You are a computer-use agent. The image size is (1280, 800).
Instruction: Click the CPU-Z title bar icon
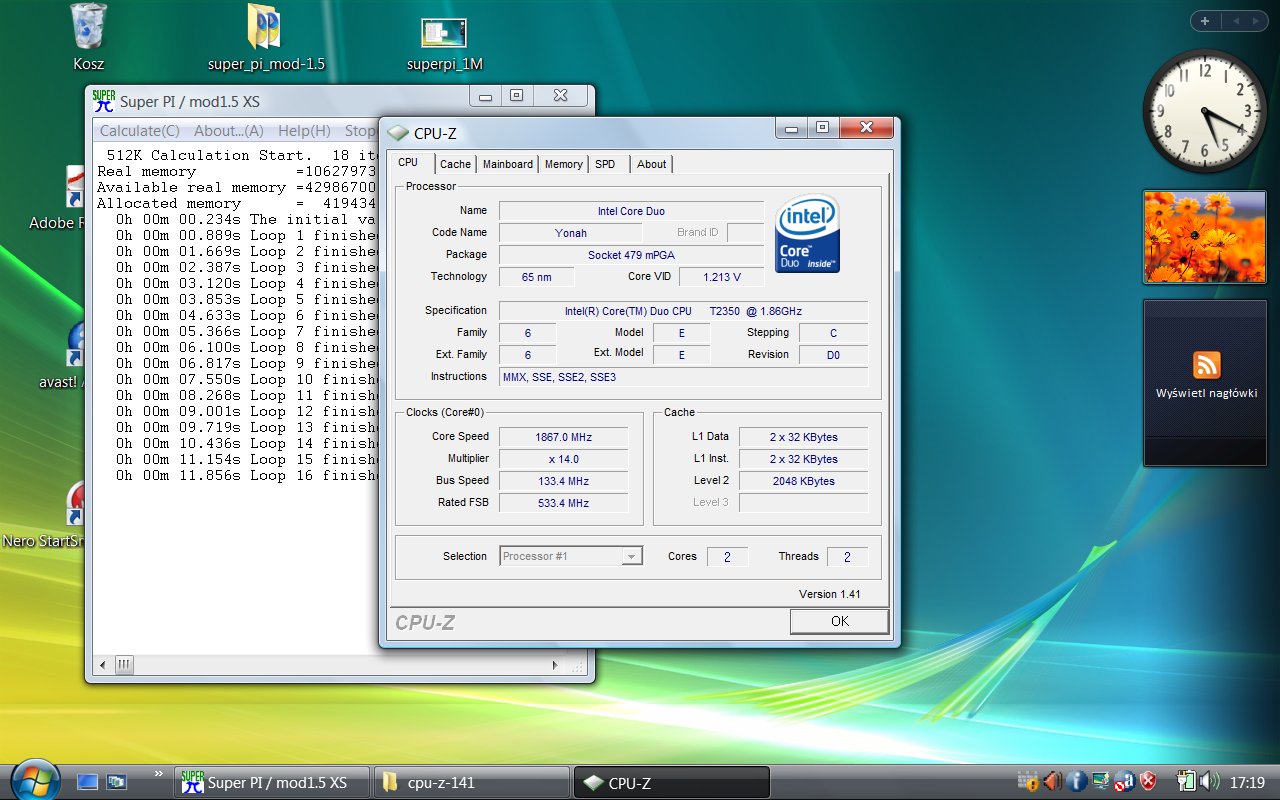398,133
